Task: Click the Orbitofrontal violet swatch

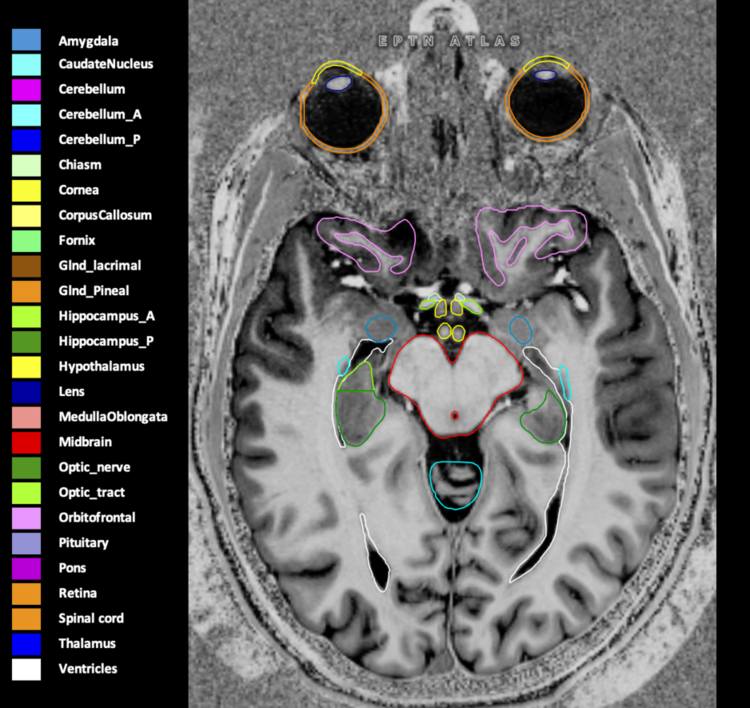Action: (26, 518)
